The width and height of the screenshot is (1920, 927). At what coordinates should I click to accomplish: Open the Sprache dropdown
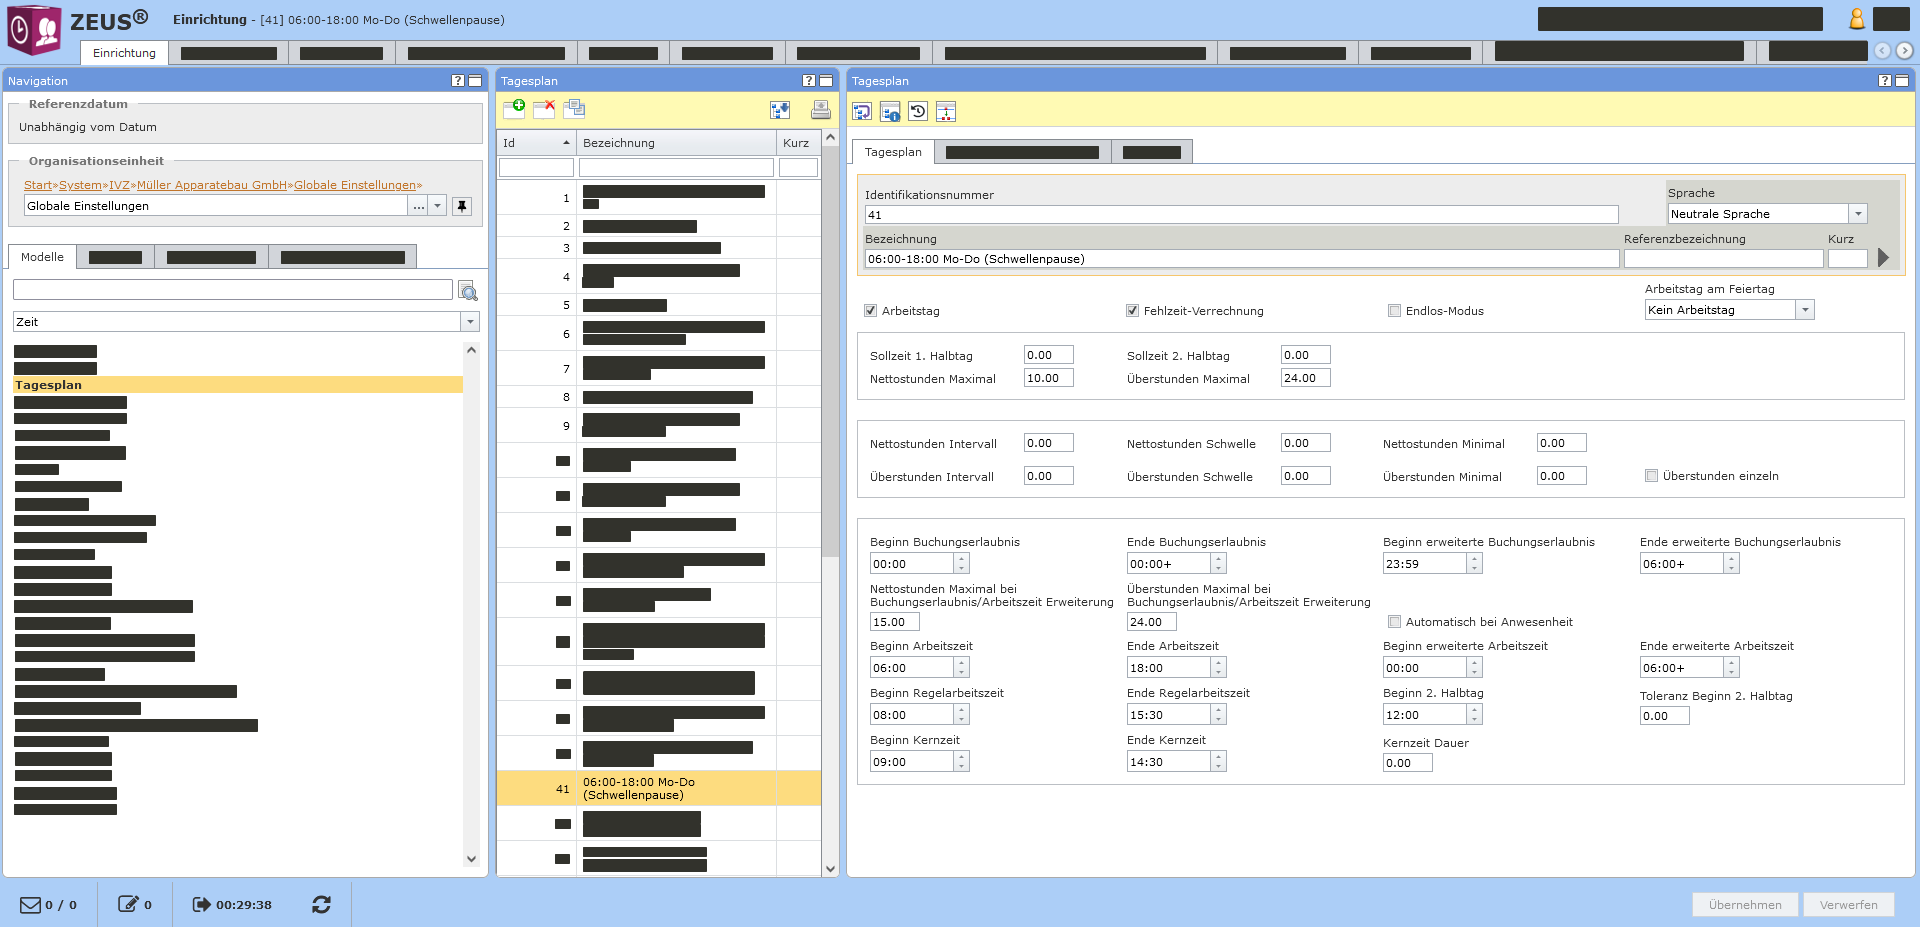click(x=1858, y=214)
